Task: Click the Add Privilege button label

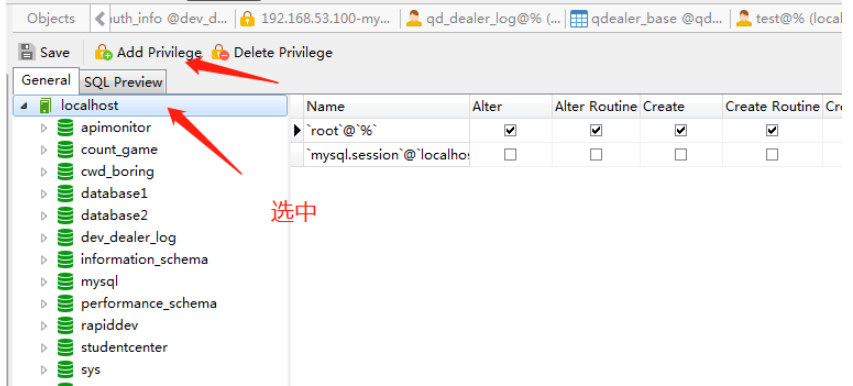Action: click(x=159, y=53)
